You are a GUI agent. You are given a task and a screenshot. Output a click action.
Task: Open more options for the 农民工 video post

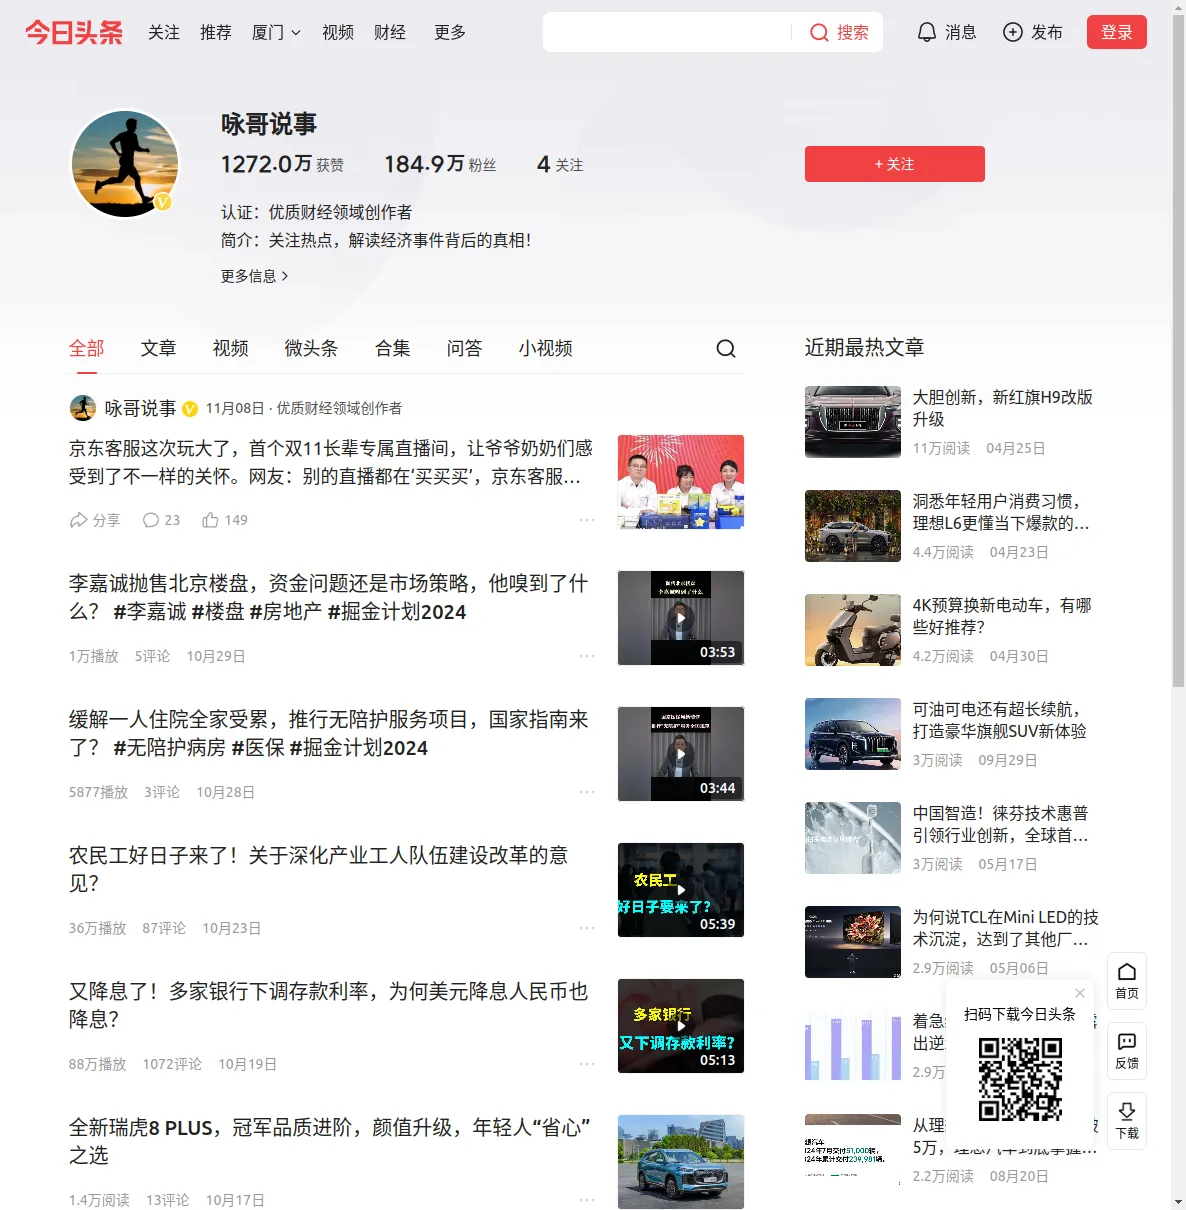click(x=587, y=928)
